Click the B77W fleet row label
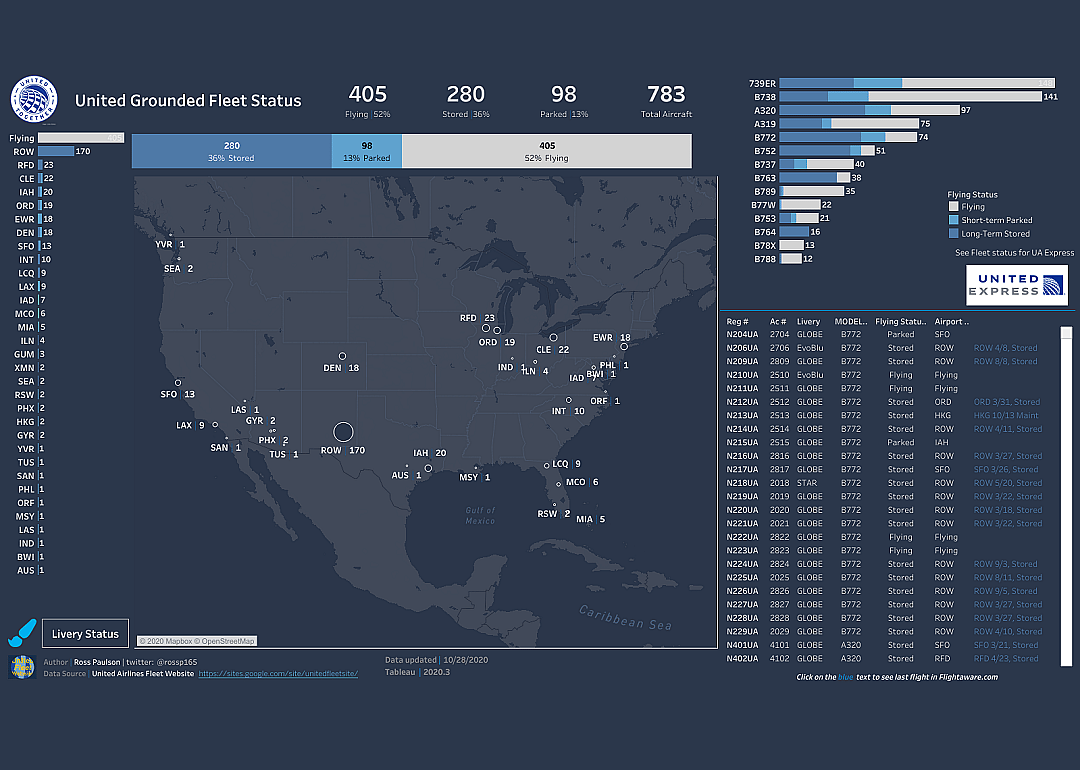This screenshot has width=1080, height=770. point(763,205)
